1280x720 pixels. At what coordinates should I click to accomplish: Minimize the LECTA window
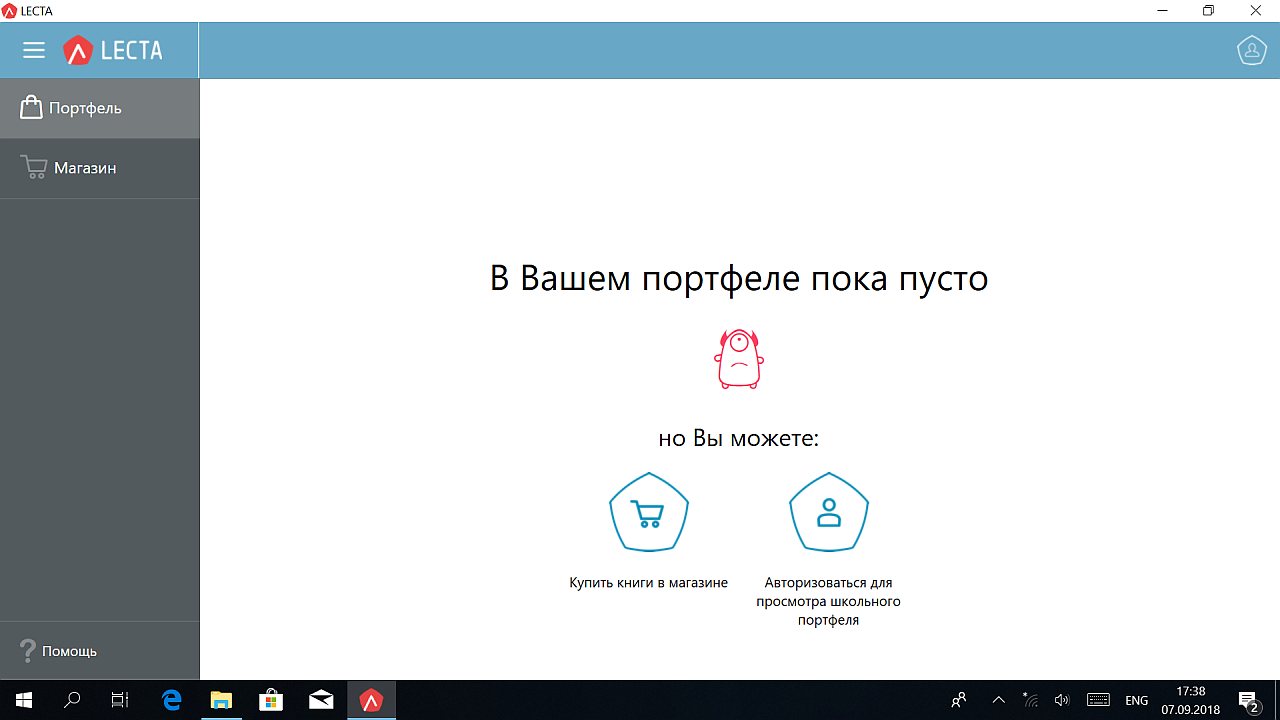1162,11
